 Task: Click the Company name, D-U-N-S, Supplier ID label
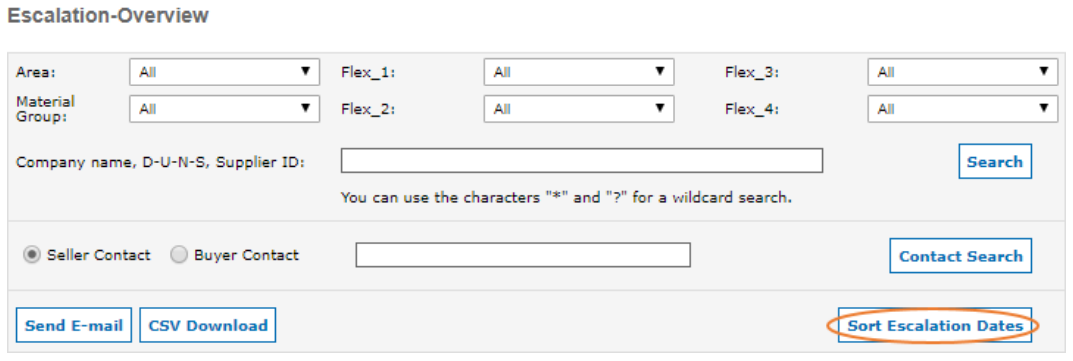(161, 163)
